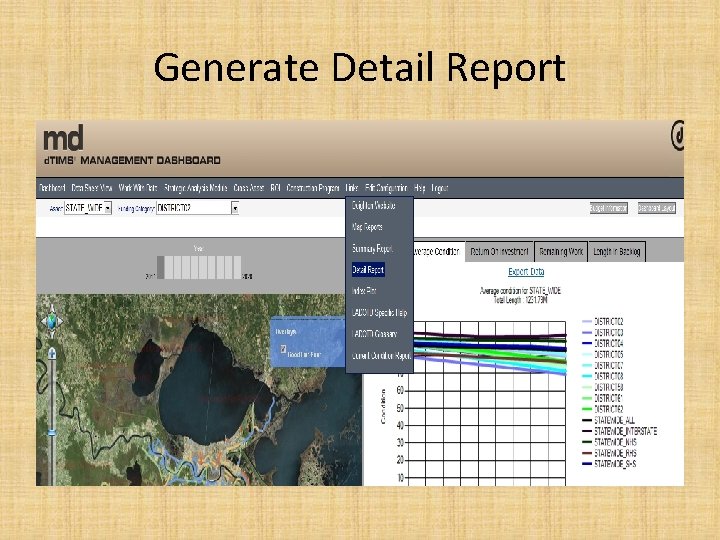Image resolution: width=720 pixels, height=540 pixels.
Task: Switch to the Length in Backlog tab
Action: [x=617, y=252]
